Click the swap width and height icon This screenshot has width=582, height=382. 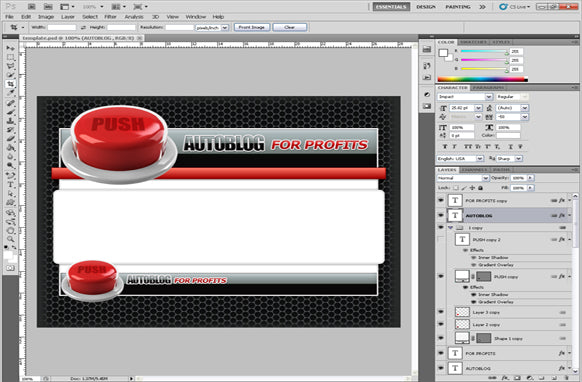tap(83, 27)
